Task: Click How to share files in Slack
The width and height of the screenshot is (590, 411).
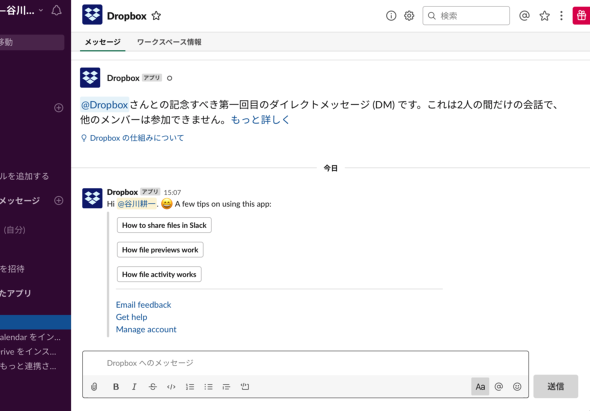Action: click(164, 225)
